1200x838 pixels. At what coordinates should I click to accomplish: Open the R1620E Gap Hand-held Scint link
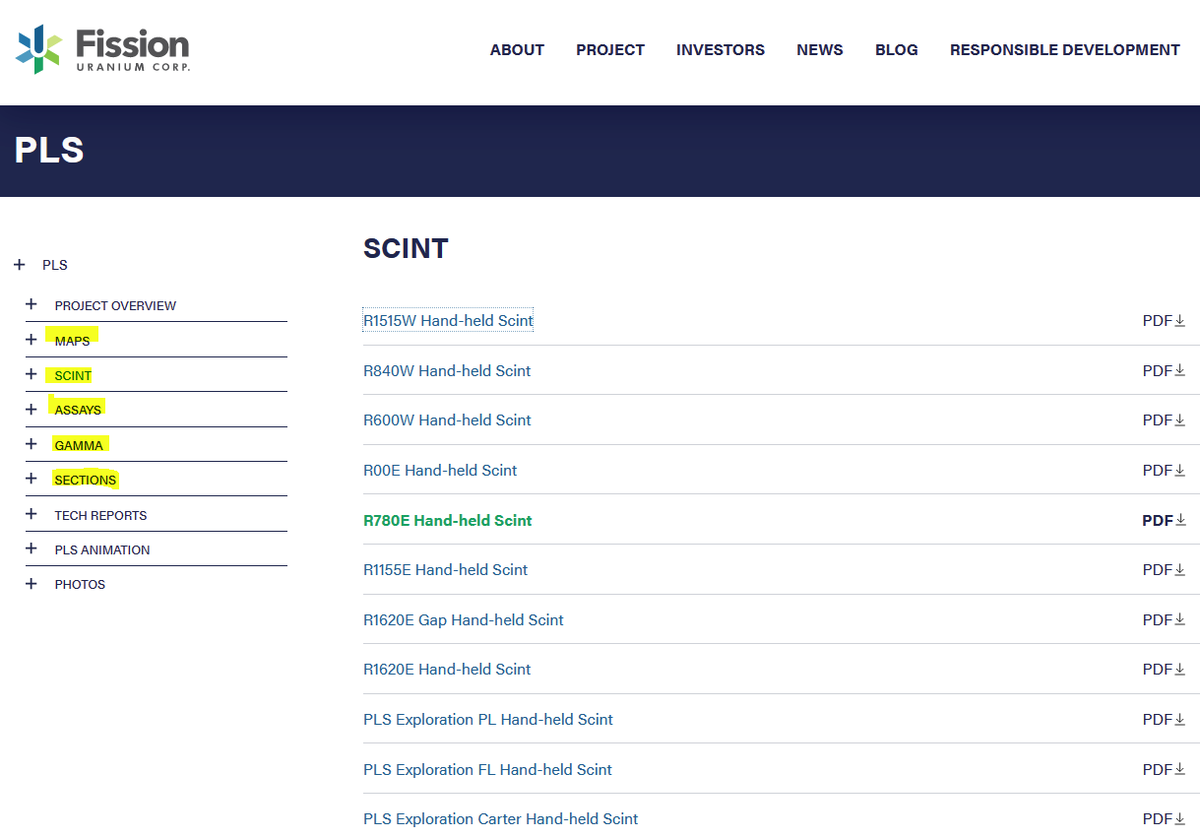point(463,620)
